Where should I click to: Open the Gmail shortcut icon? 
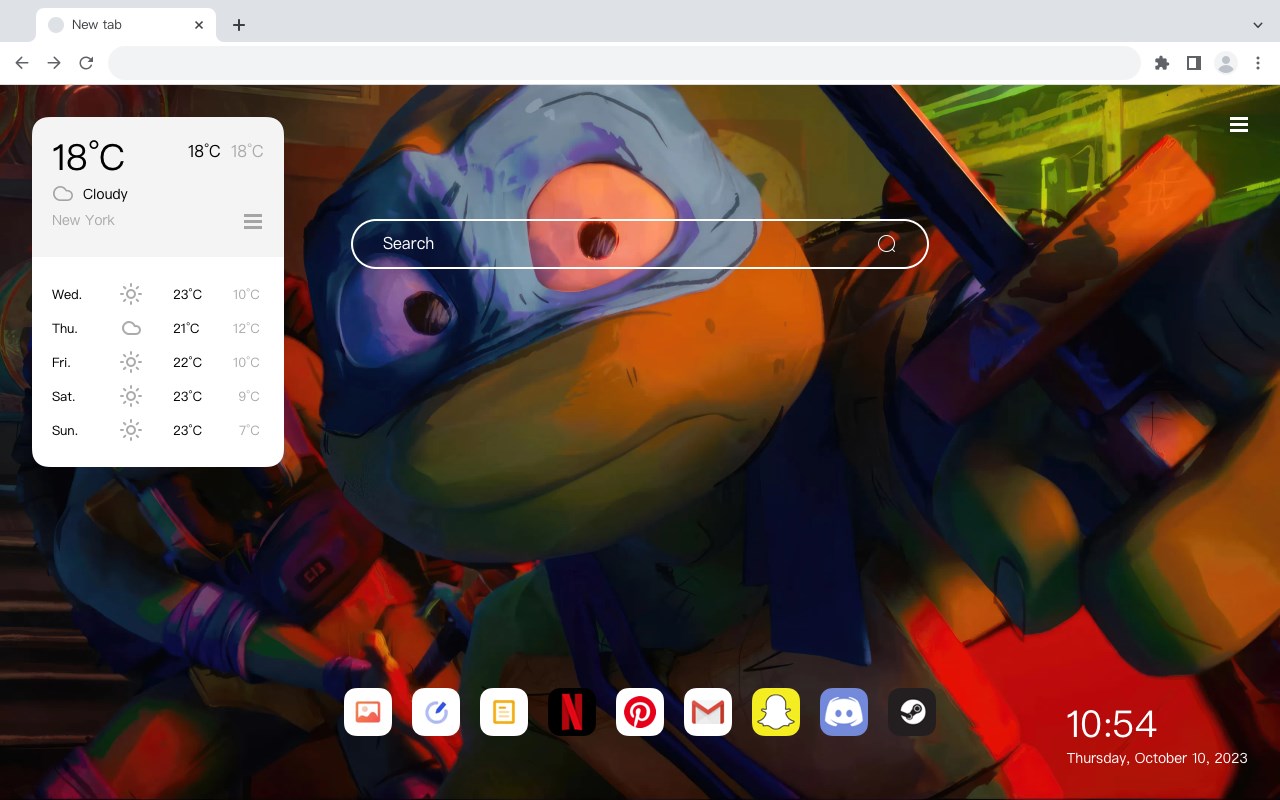click(708, 712)
